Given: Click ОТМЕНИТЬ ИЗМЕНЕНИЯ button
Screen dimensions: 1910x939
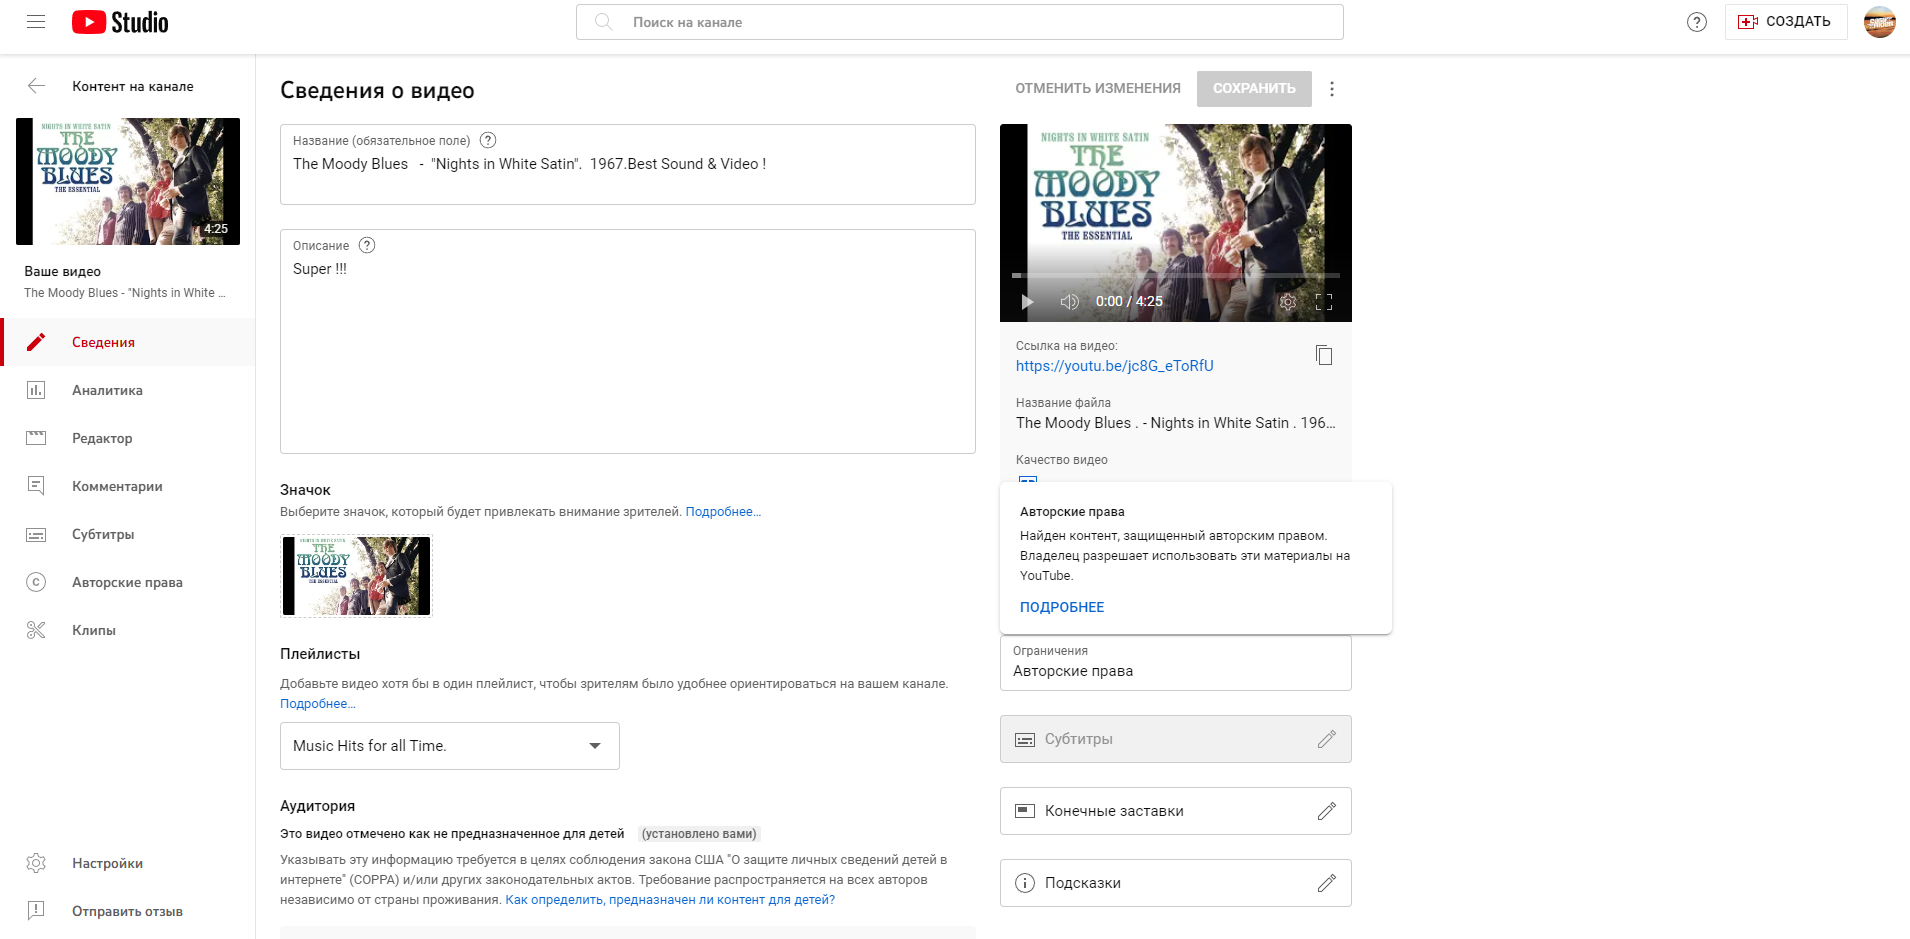Looking at the screenshot, I should click(x=1098, y=88).
